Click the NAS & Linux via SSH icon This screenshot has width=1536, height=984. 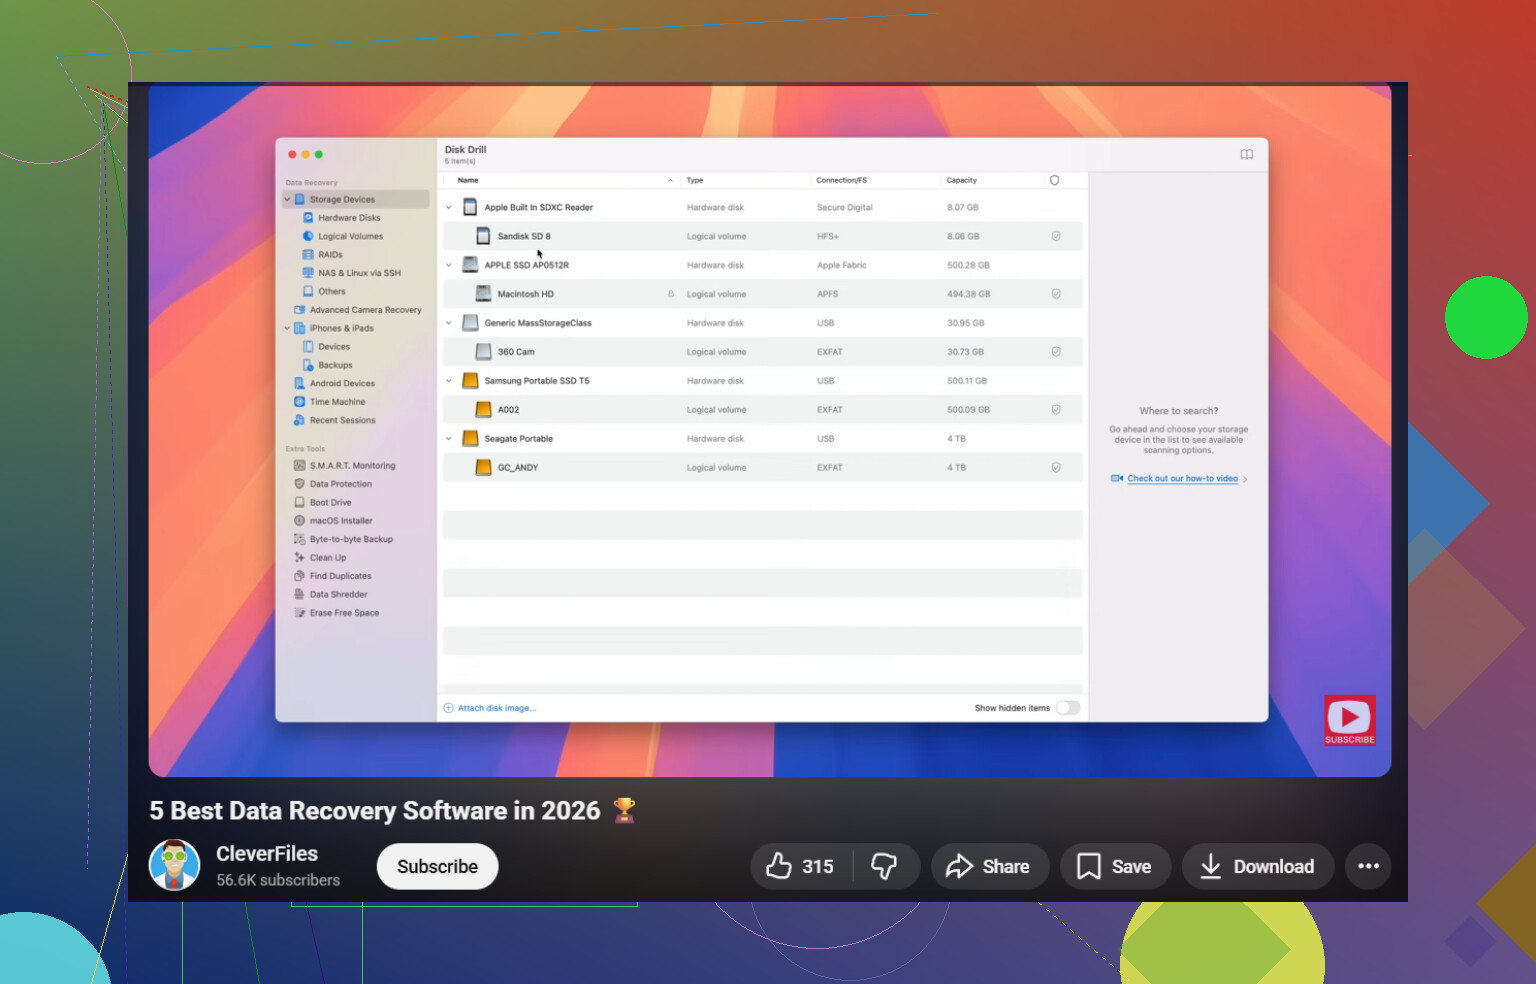(x=308, y=273)
